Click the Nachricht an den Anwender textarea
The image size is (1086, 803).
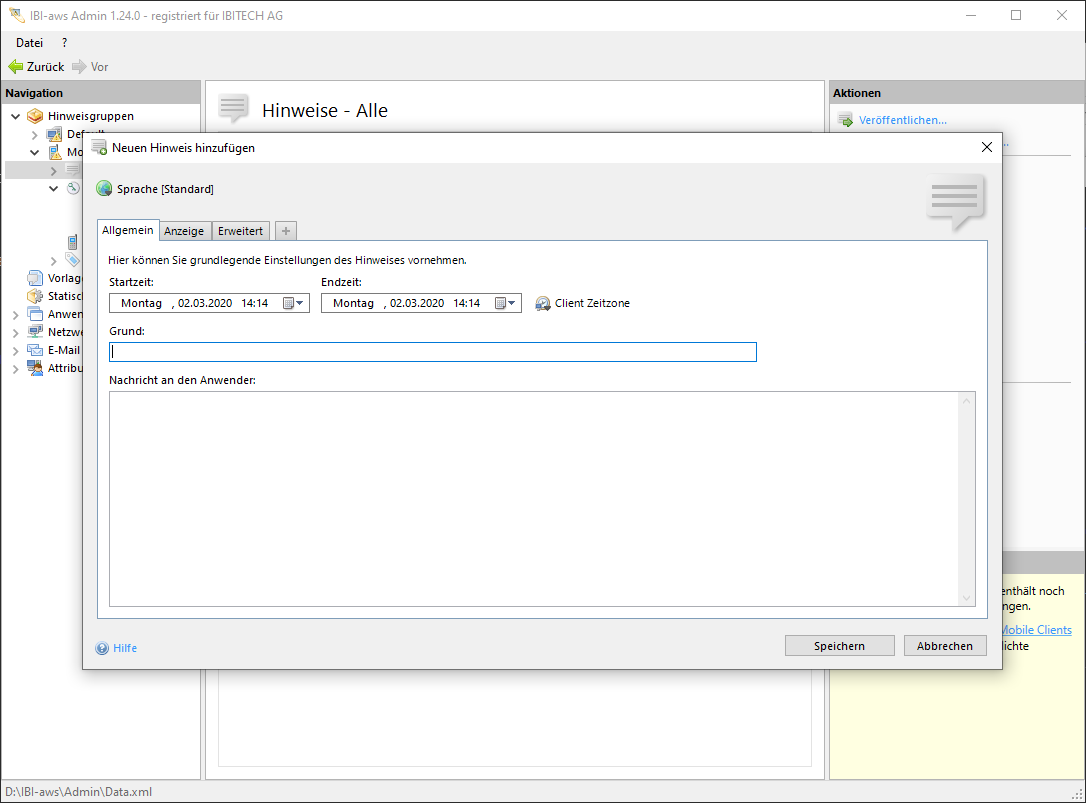tap(535, 498)
